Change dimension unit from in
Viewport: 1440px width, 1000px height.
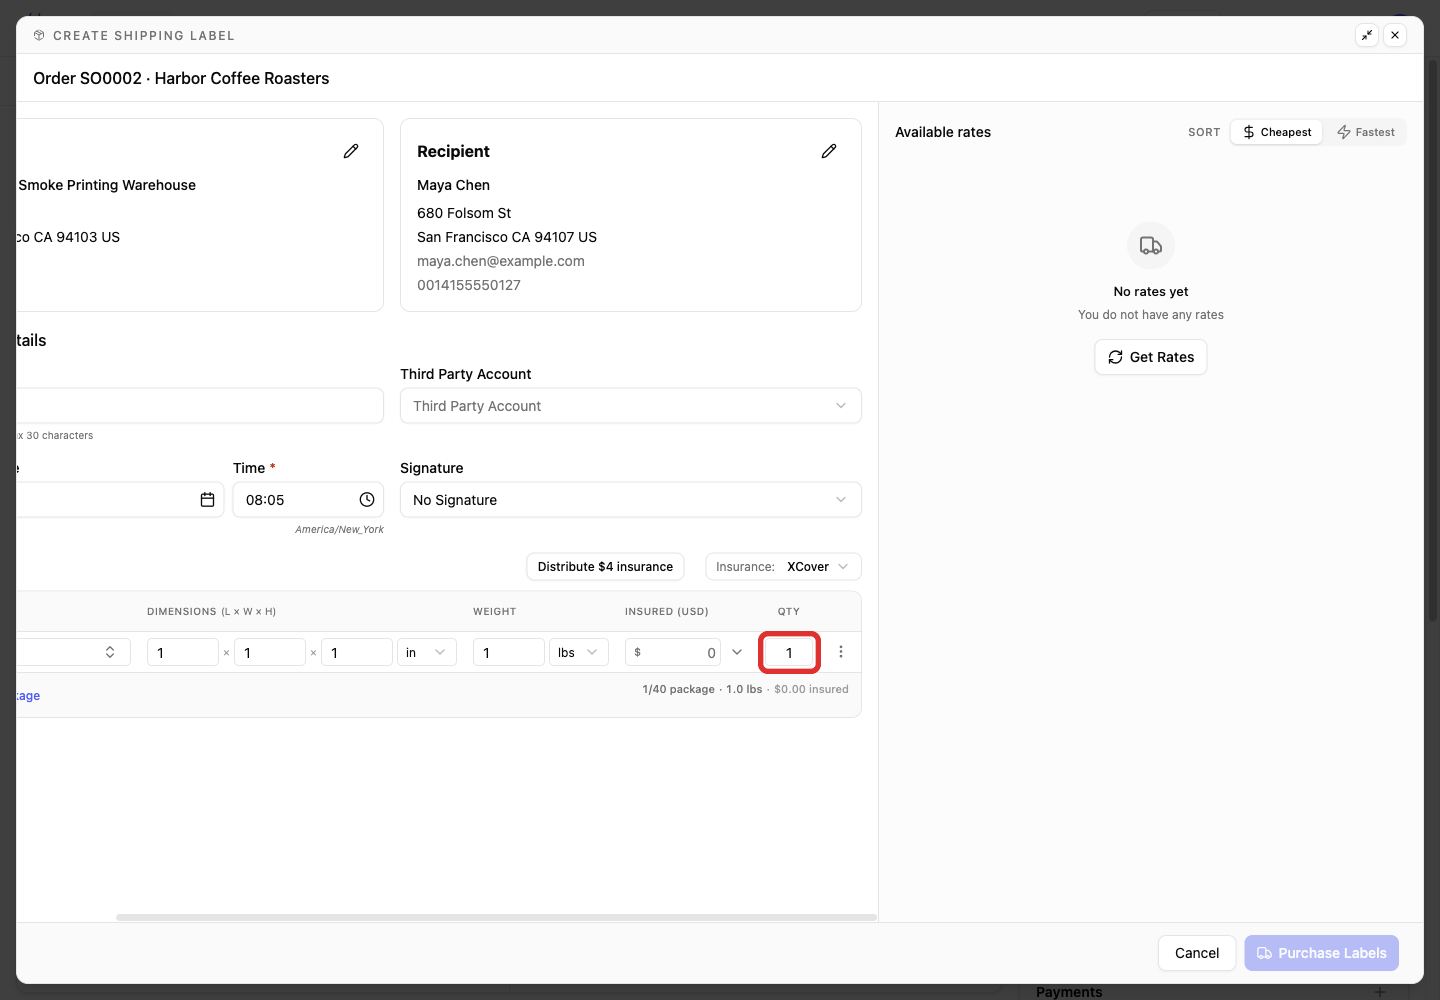[x=427, y=652]
